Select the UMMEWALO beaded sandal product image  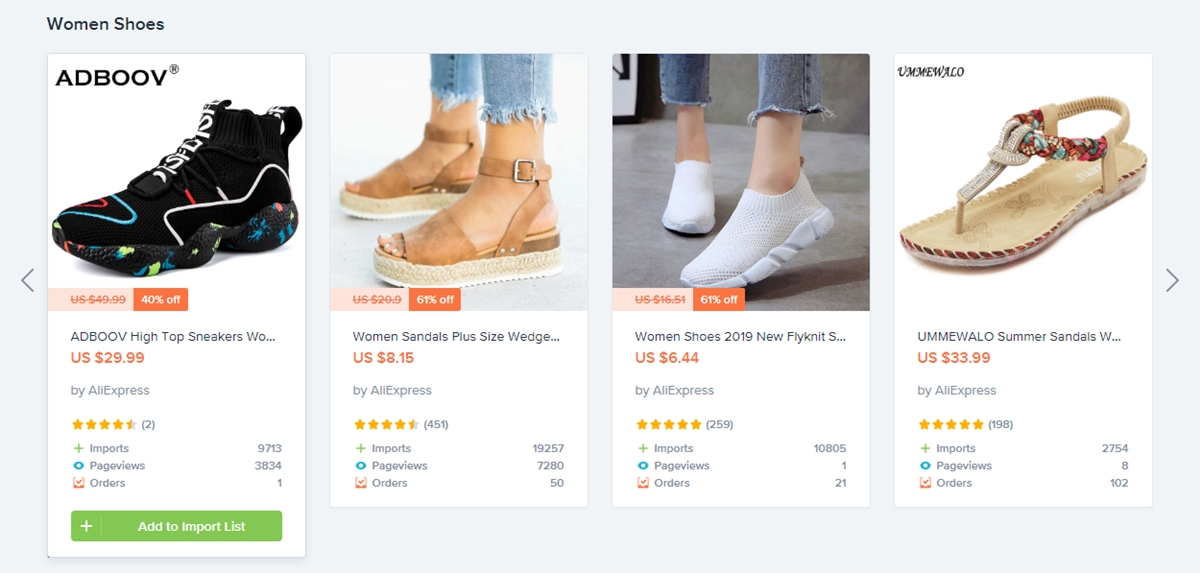1023,180
